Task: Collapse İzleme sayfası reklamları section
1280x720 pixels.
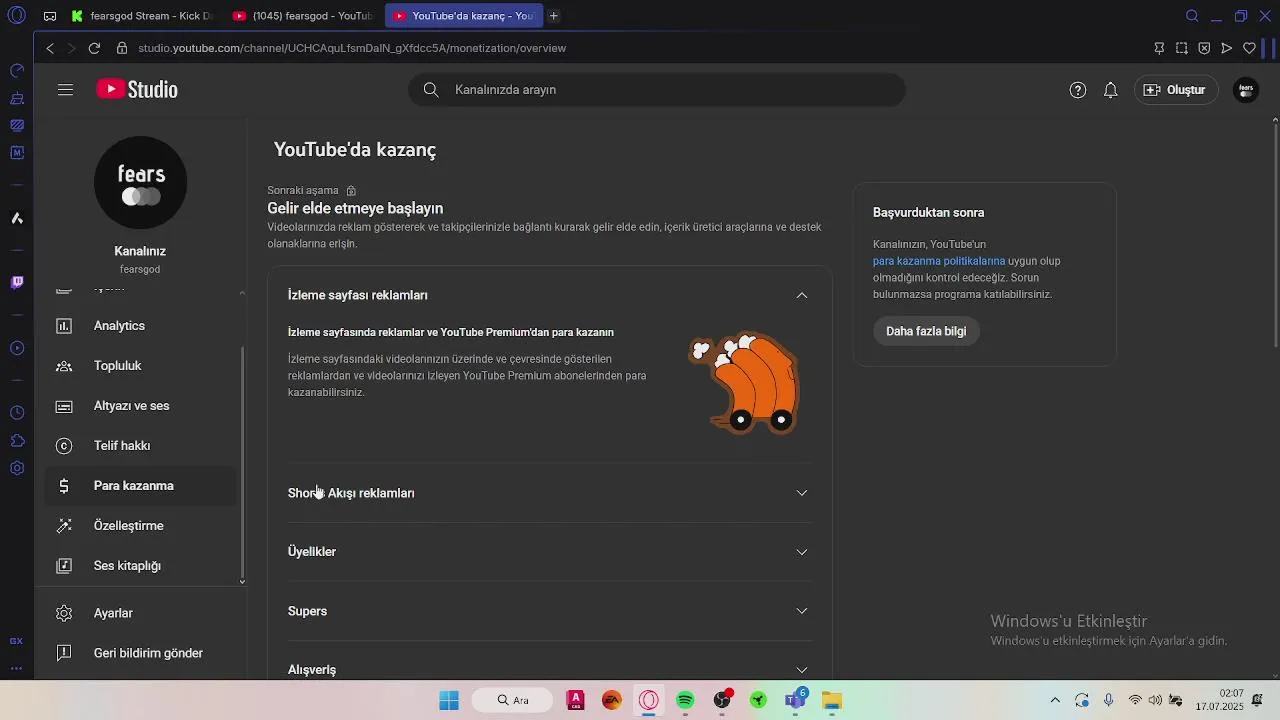Action: click(x=802, y=295)
